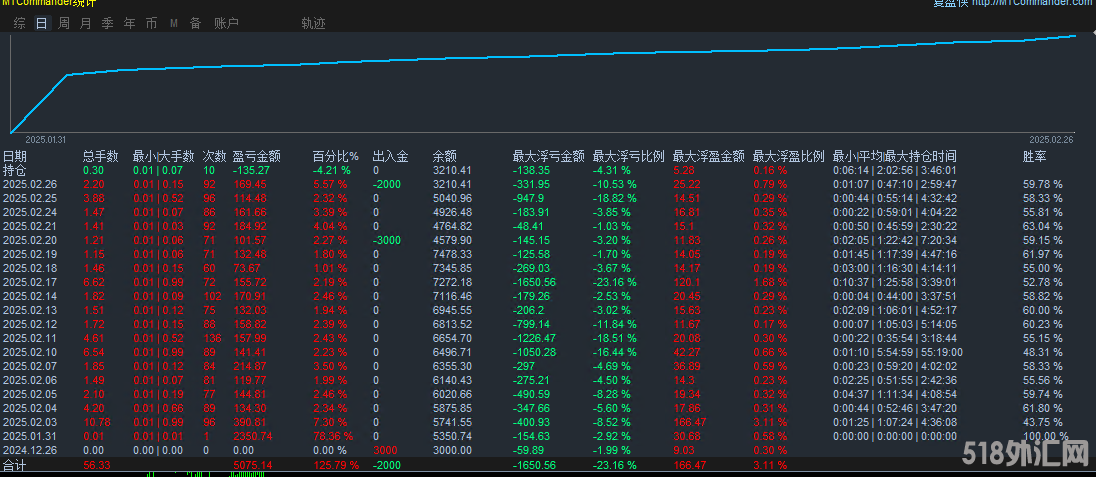Image resolution: width=1096 pixels, height=477 pixels.
Task: Click the 盈亏金额 column header
Action: pyautogui.click(x=257, y=156)
